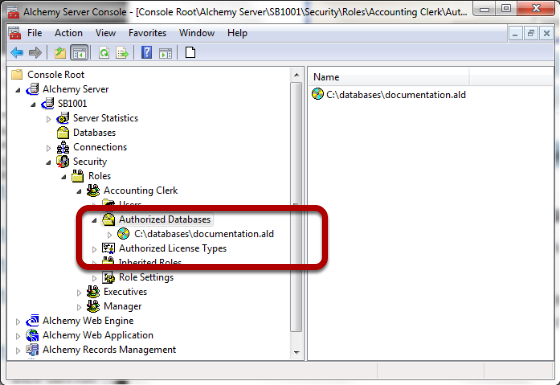Collapse the Roles node
The width and height of the screenshot is (560, 385).
pos(64,177)
